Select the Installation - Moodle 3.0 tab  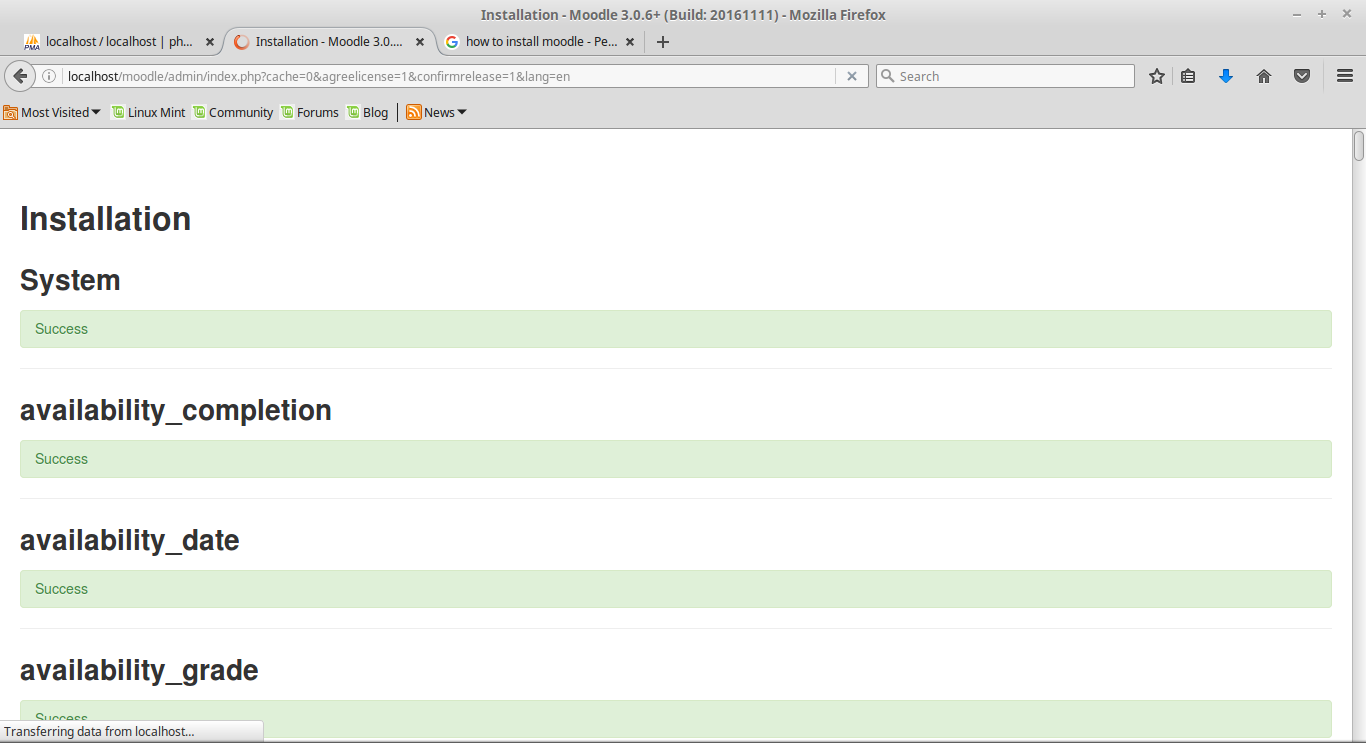pyautogui.click(x=329, y=42)
